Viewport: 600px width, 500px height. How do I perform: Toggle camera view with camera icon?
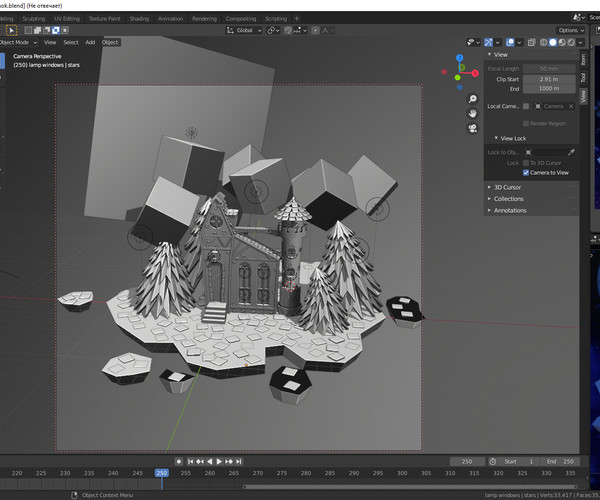tap(472, 129)
